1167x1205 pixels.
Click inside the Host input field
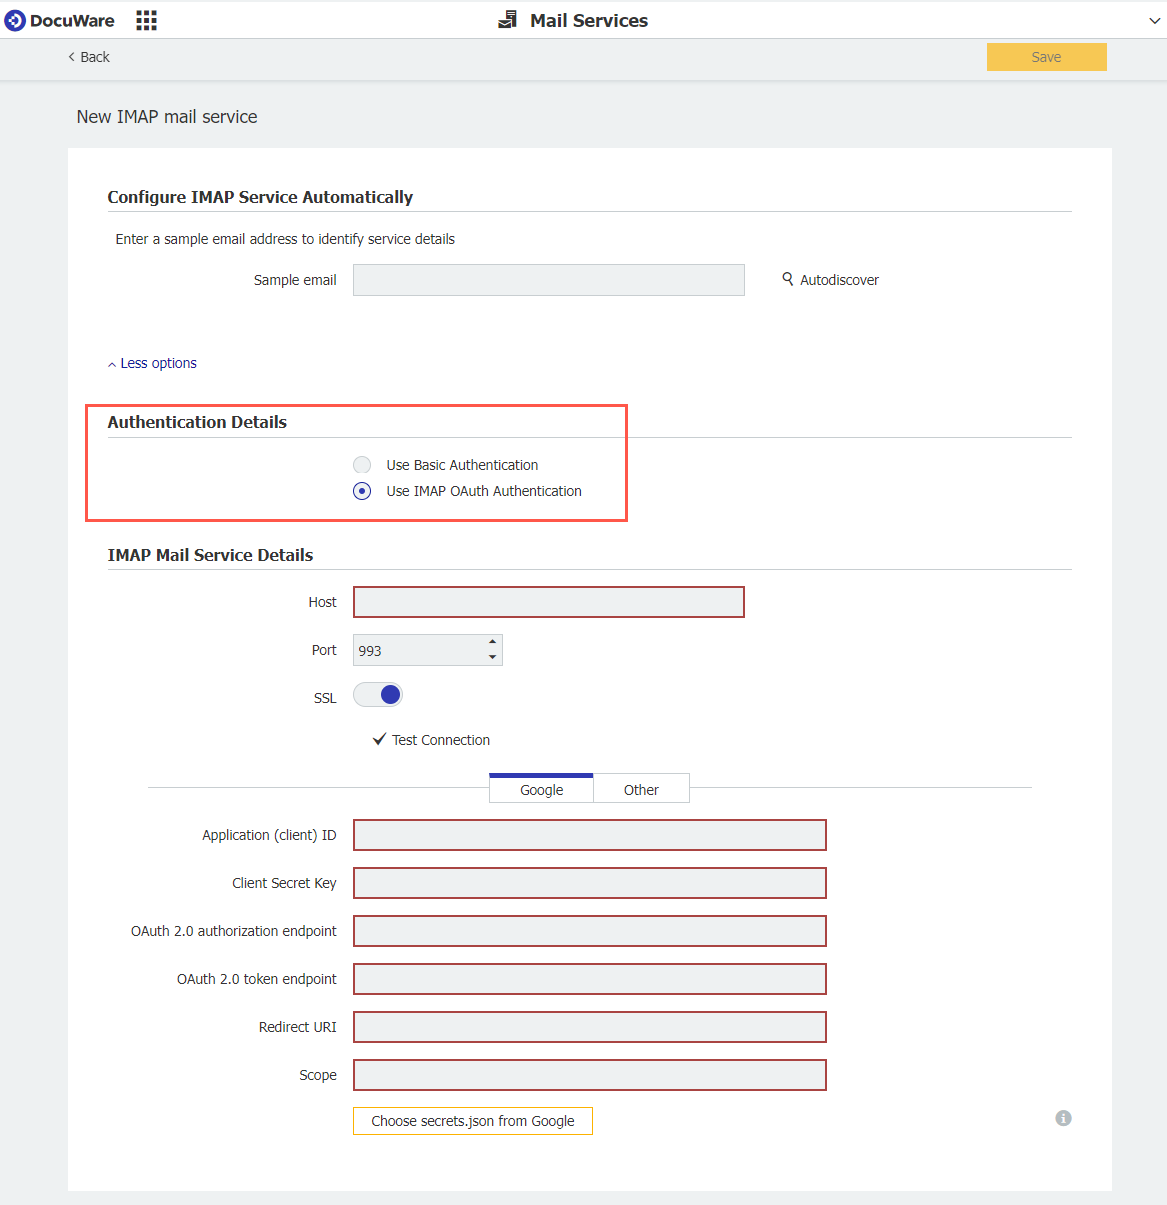pyautogui.click(x=548, y=601)
